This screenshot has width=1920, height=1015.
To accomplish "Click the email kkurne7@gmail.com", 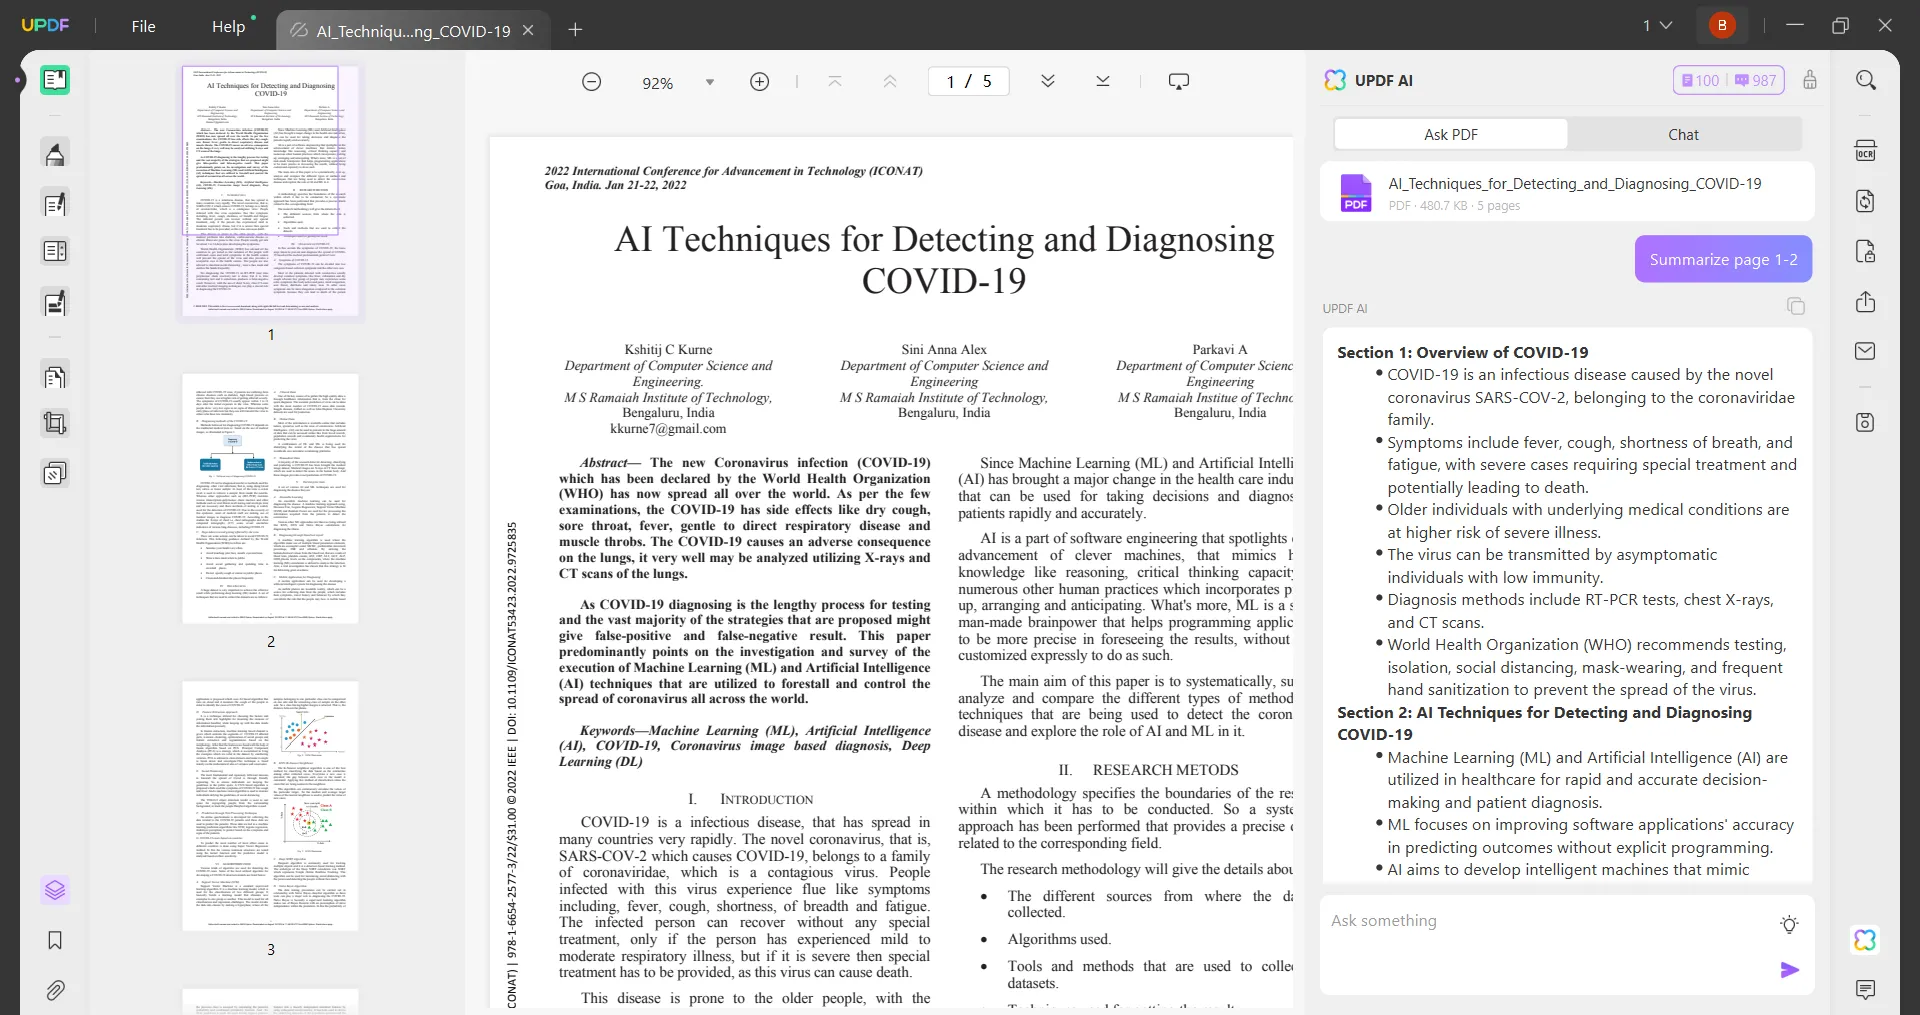I will (x=668, y=429).
